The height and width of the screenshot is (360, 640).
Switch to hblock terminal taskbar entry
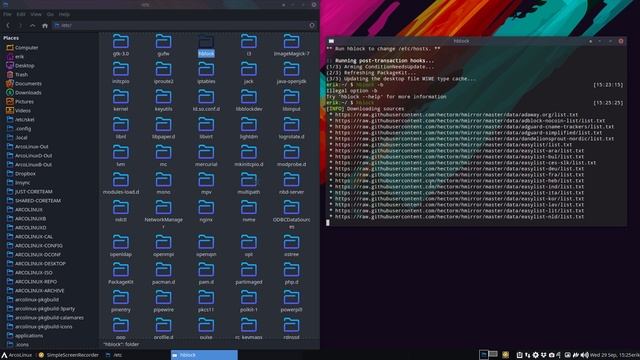(x=204, y=355)
